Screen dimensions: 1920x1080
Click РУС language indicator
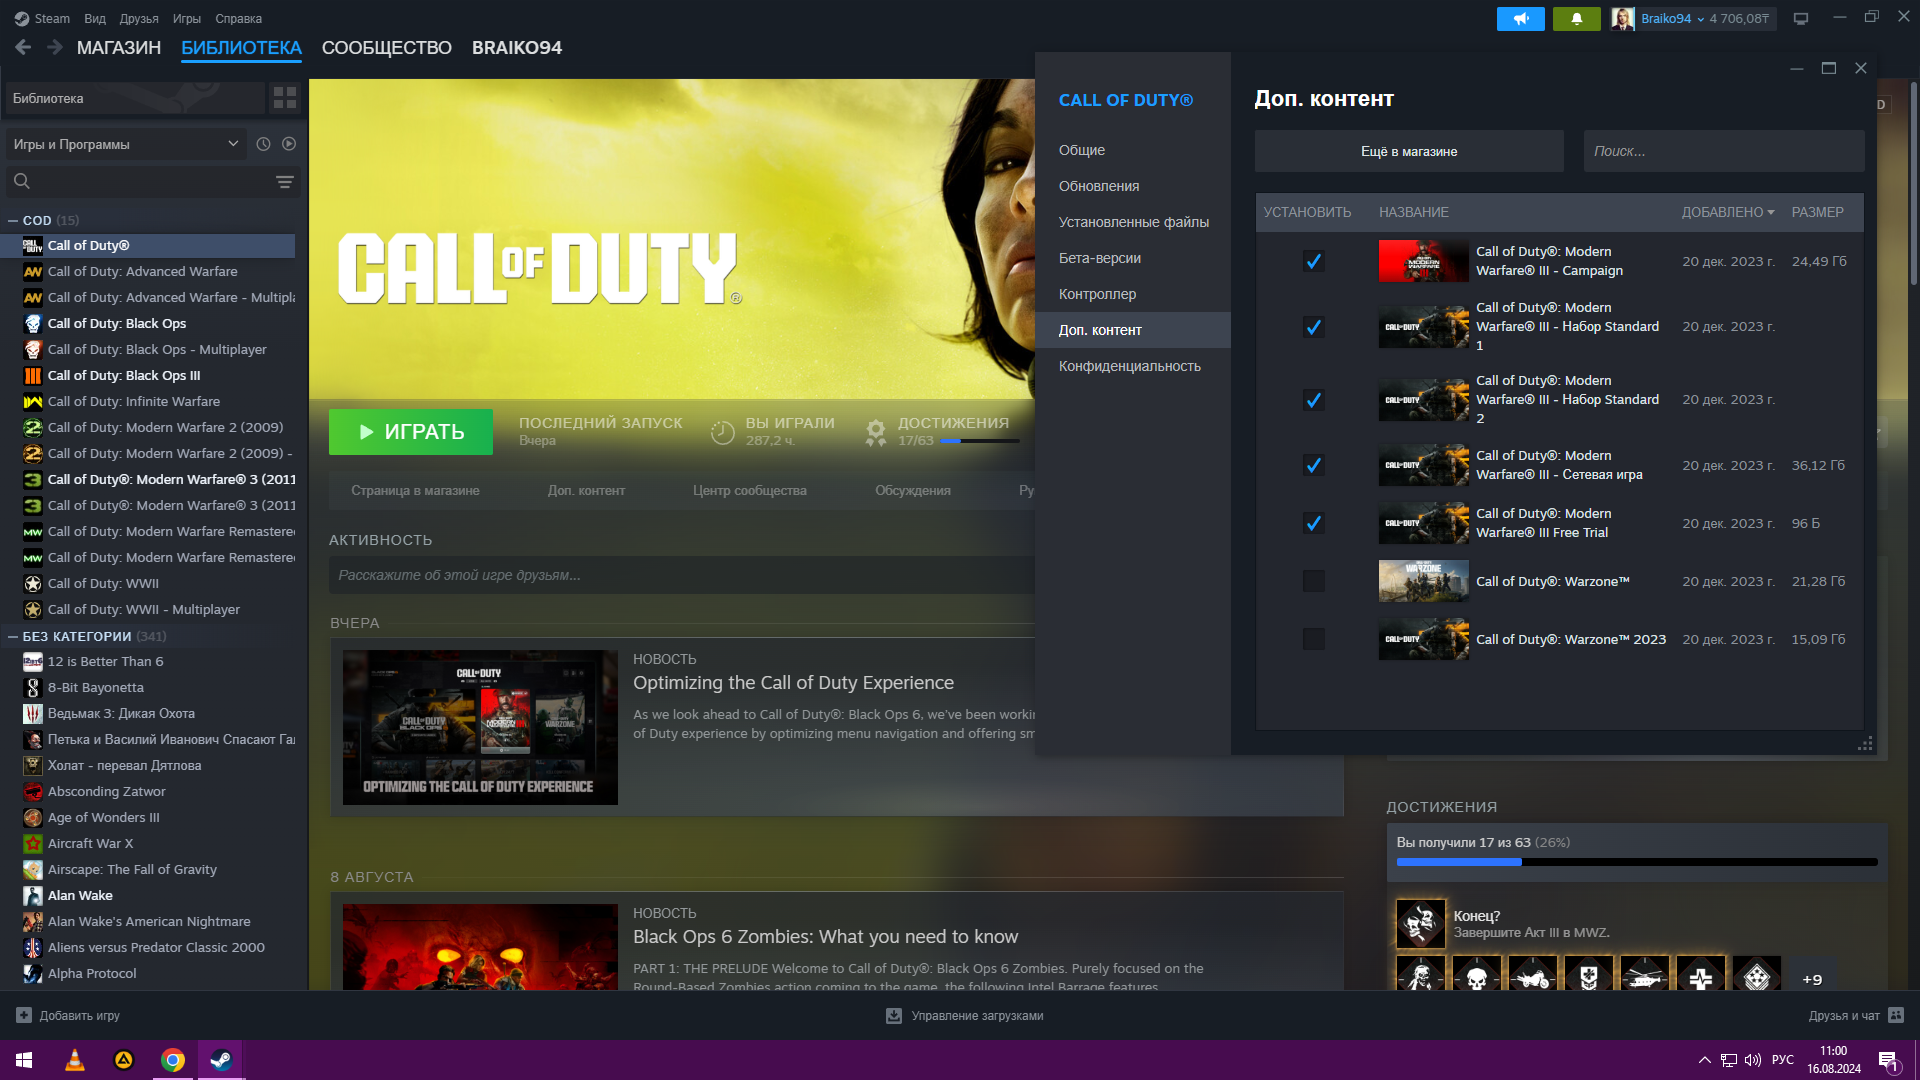point(1783,1060)
